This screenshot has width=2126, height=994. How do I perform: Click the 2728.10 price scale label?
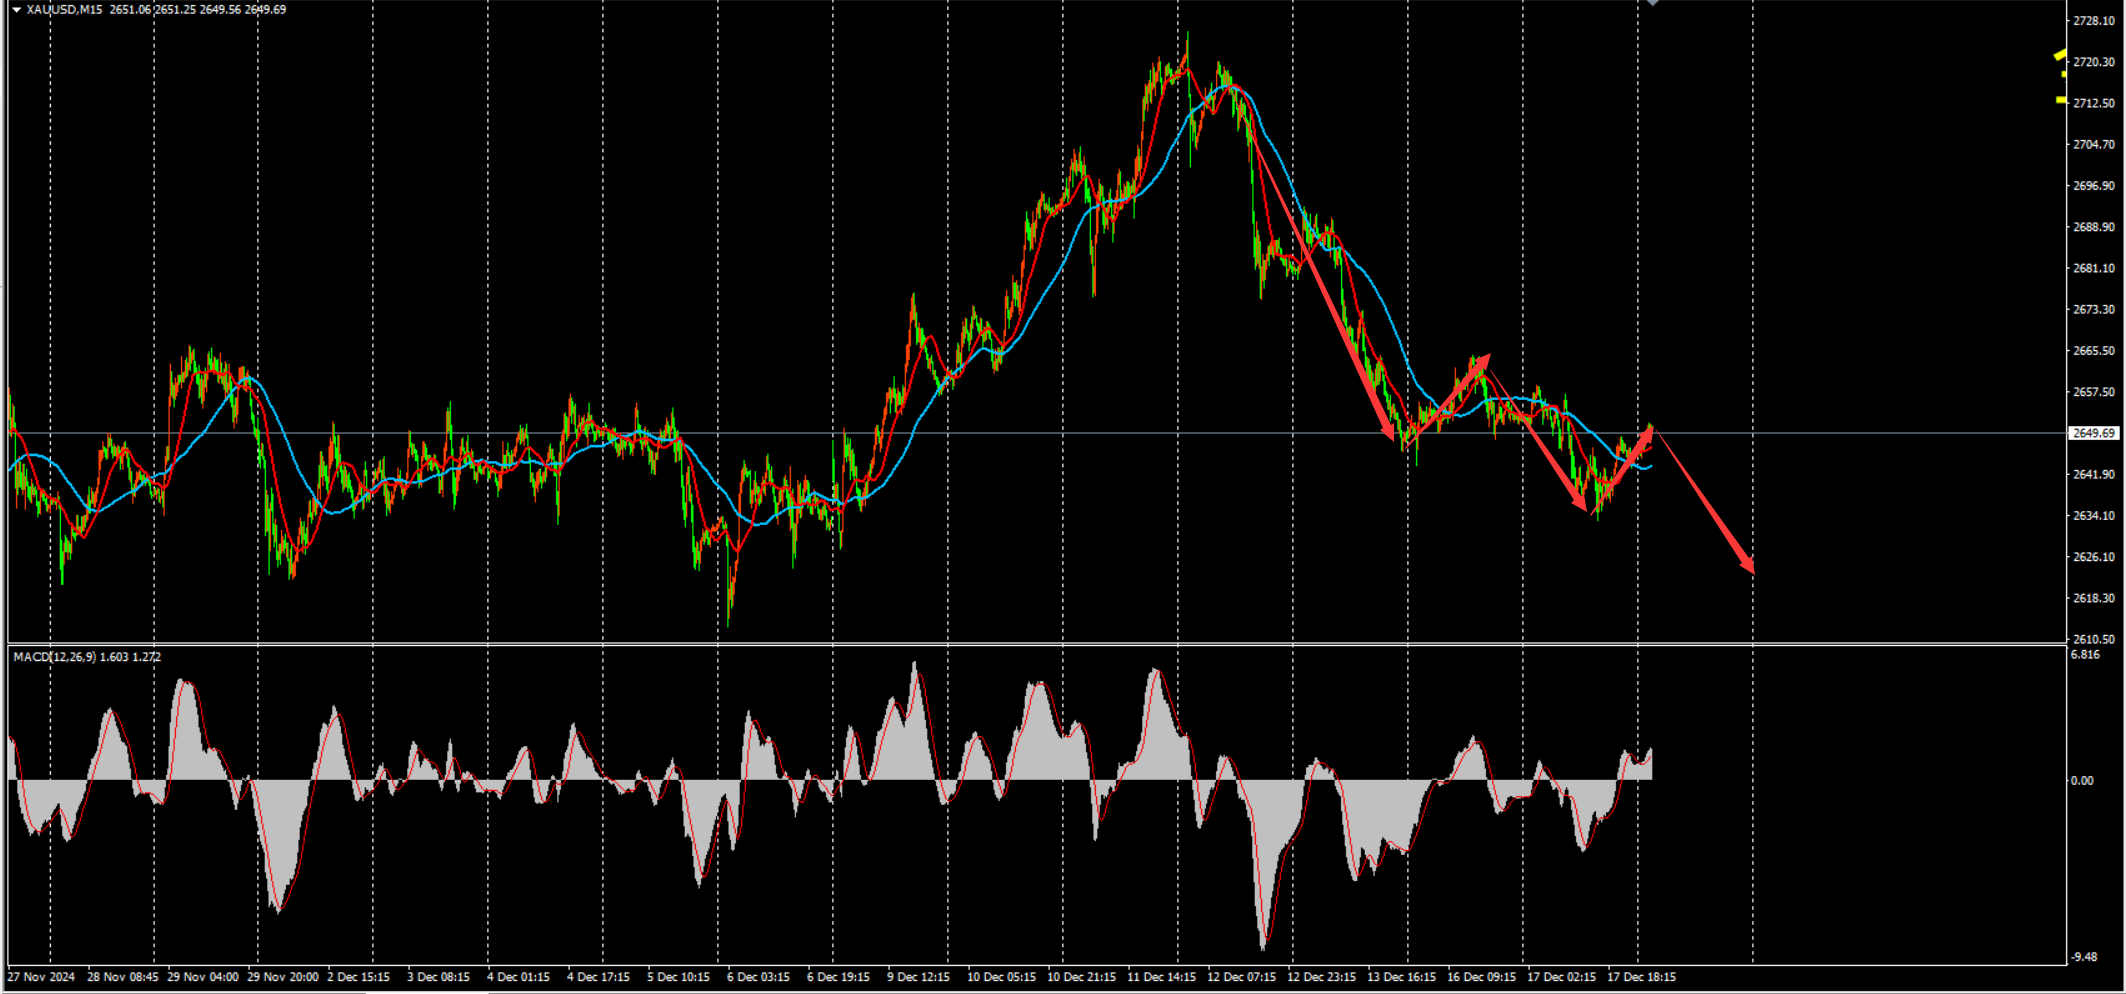pyautogui.click(x=2094, y=21)
